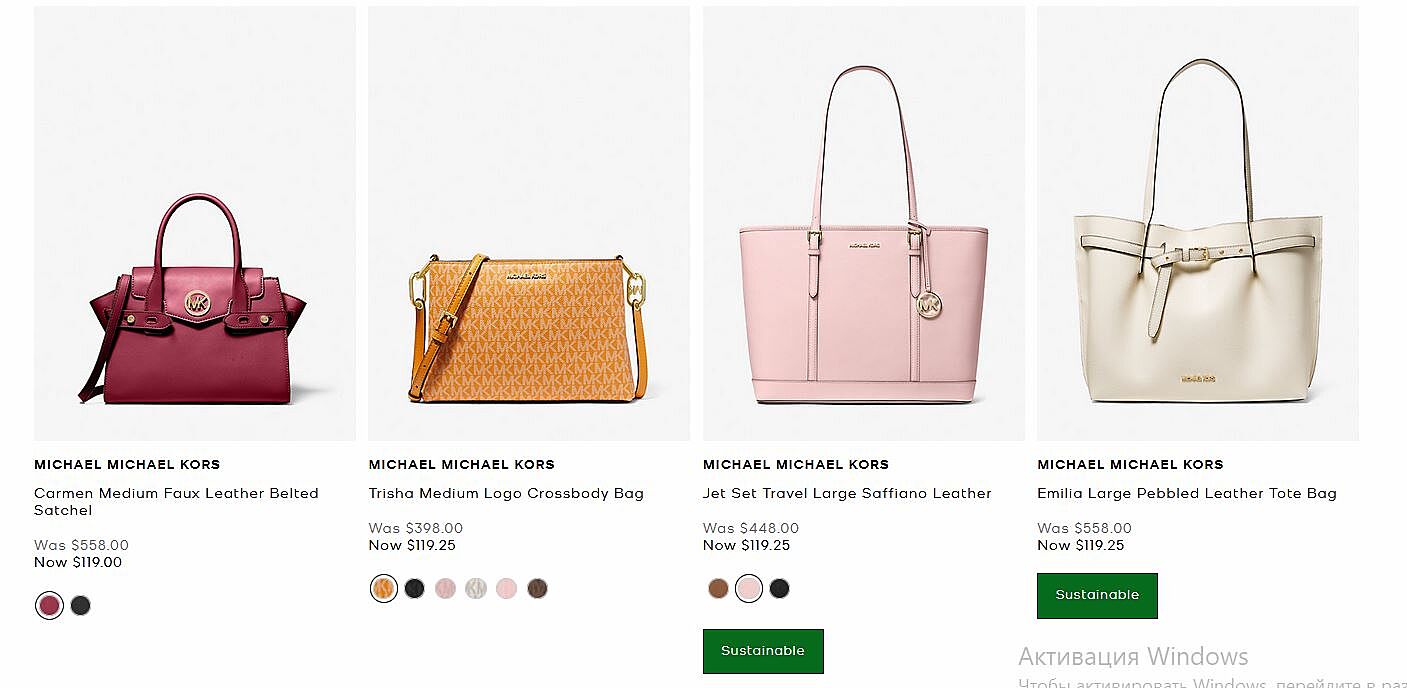Choose the cream logo swatch for Trisha bag
Image resolution: width=1407 pixels, height=688 pixels.
tap(476, 588)
